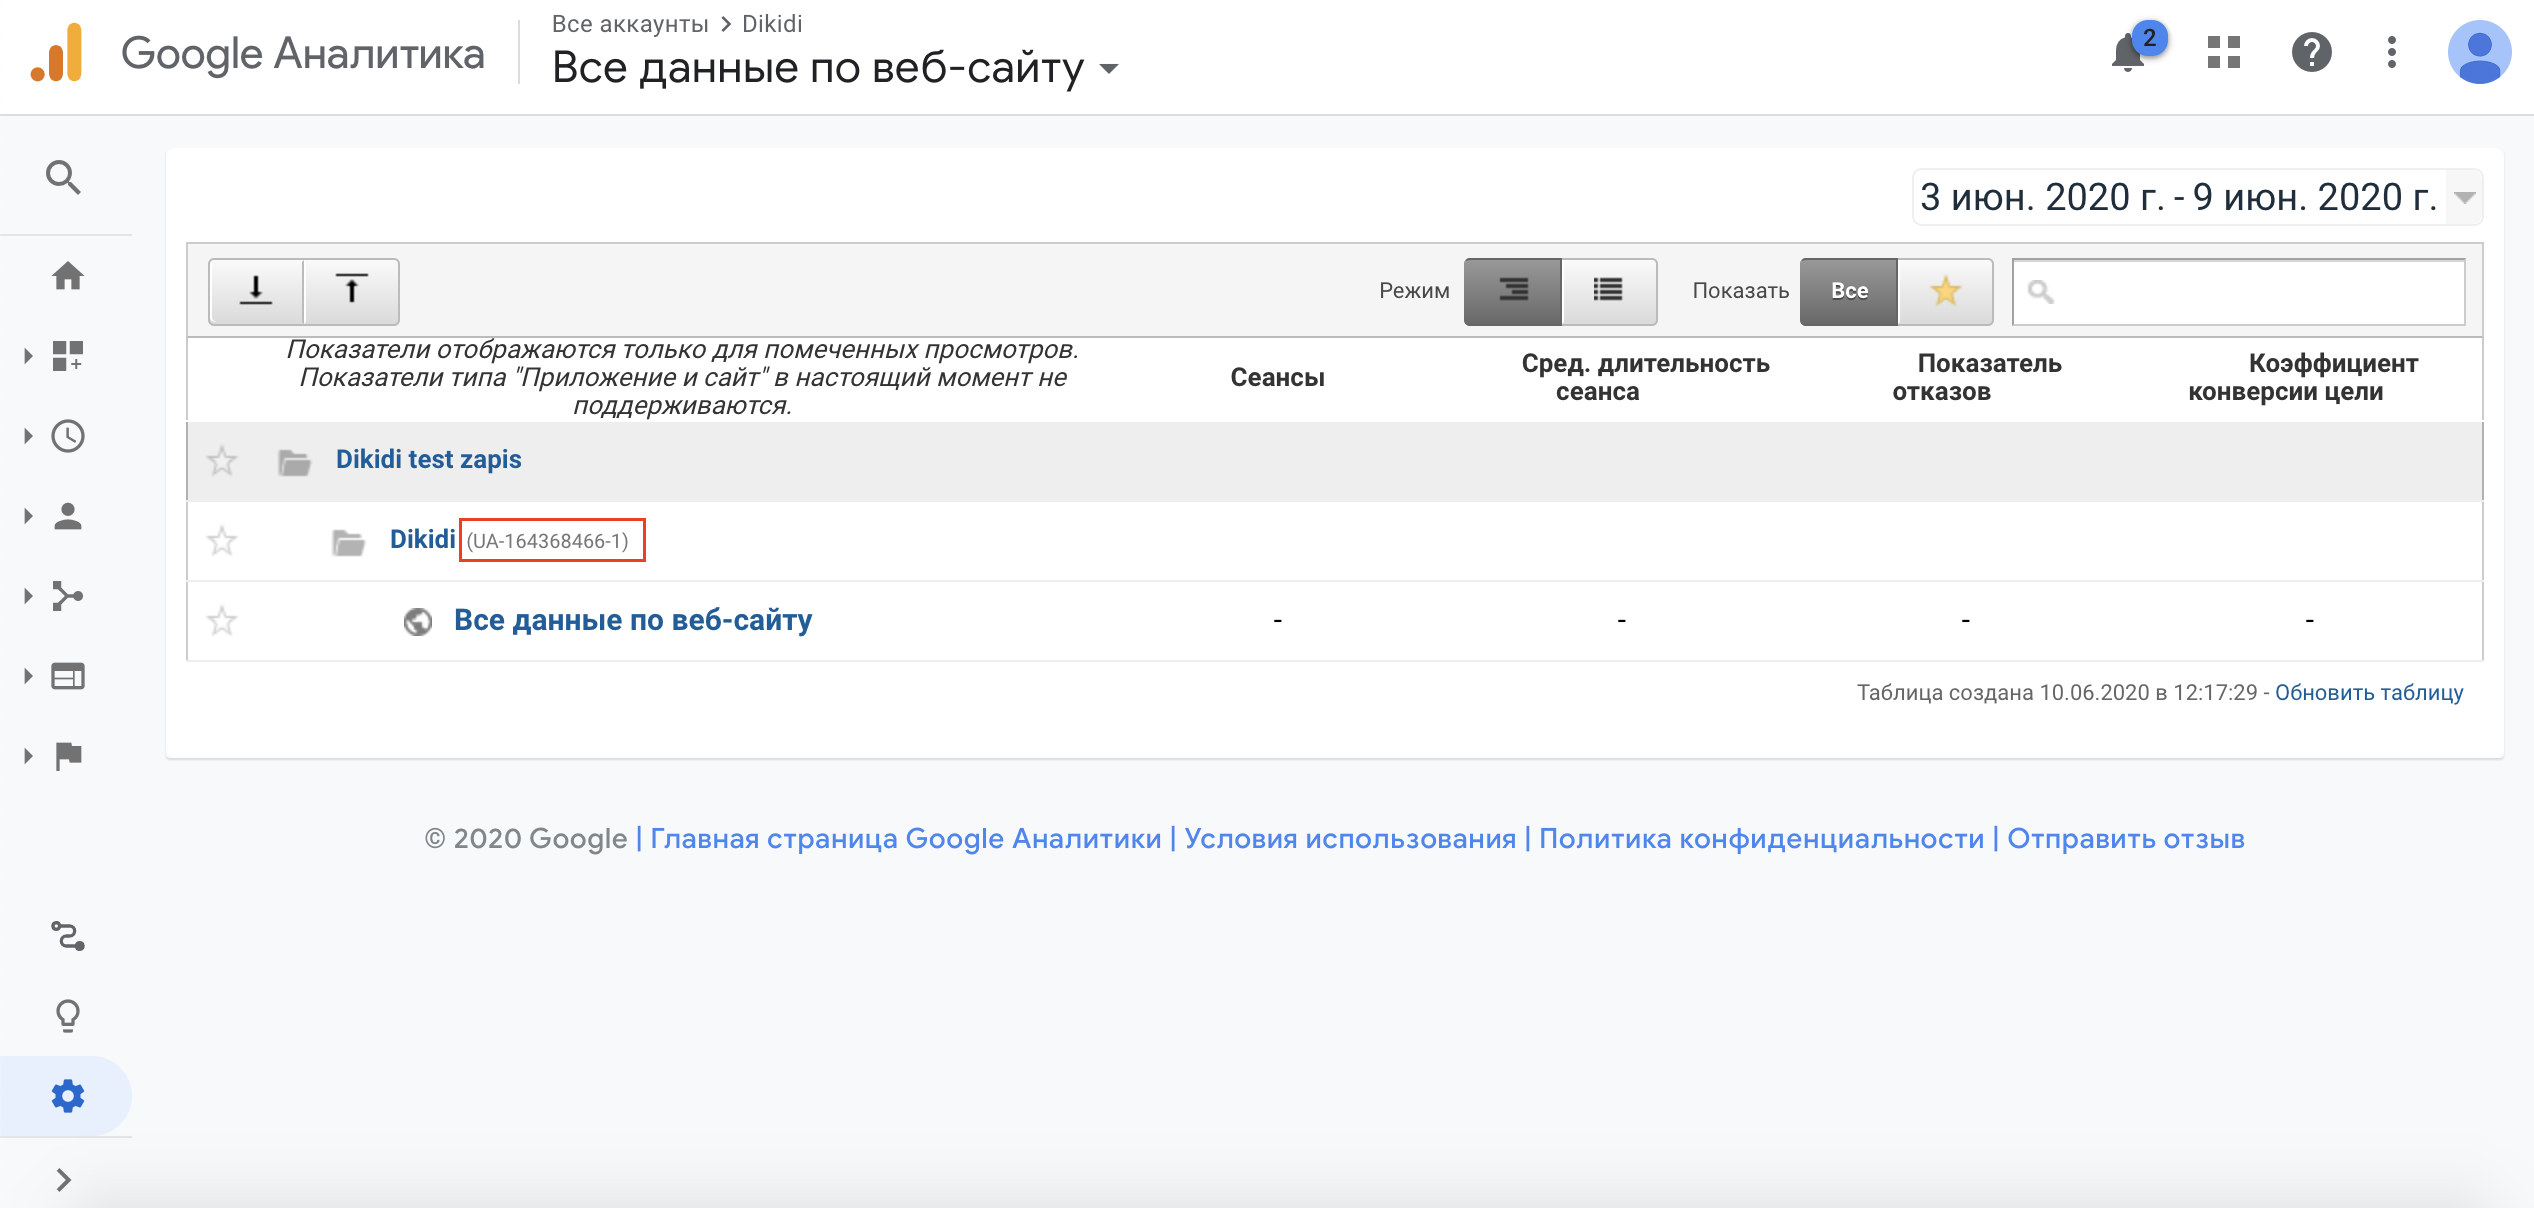This screenshot has height=1208, width=2534.
Task: Show only starred views
Action: (1945, 291)
